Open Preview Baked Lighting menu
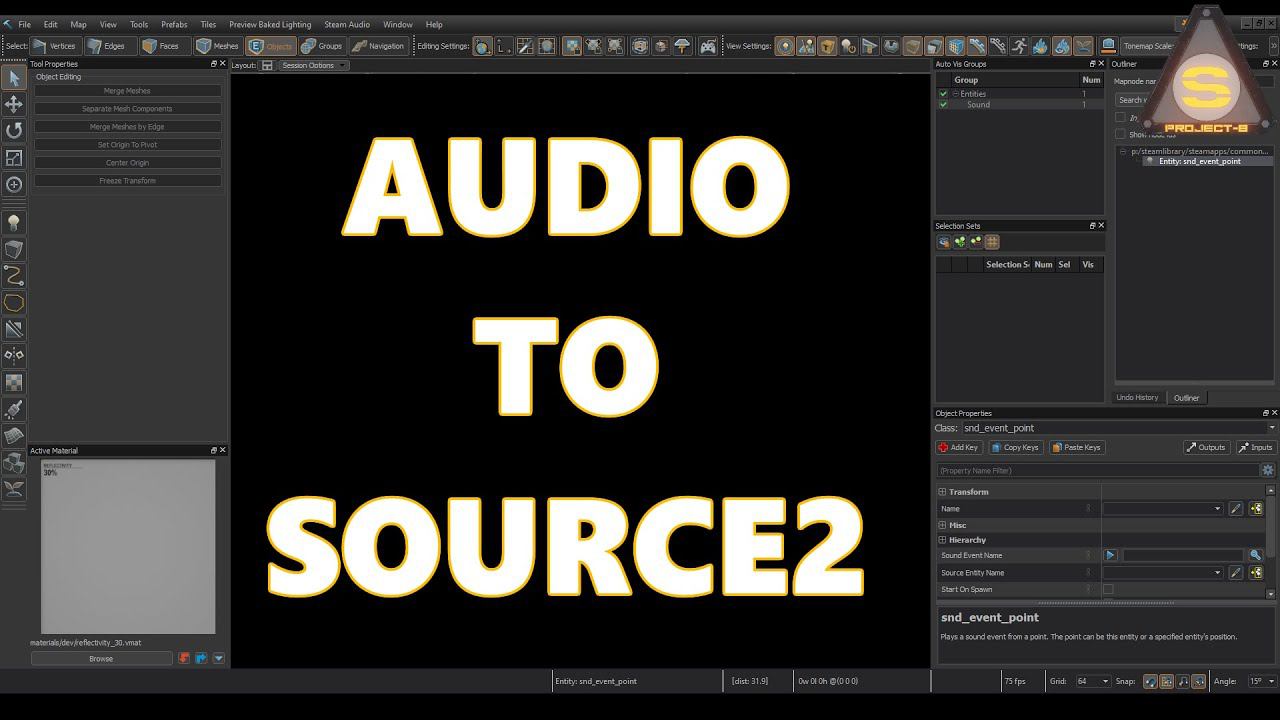The height and width of the screenshot is (720, 1280). (x=270, y=24)
